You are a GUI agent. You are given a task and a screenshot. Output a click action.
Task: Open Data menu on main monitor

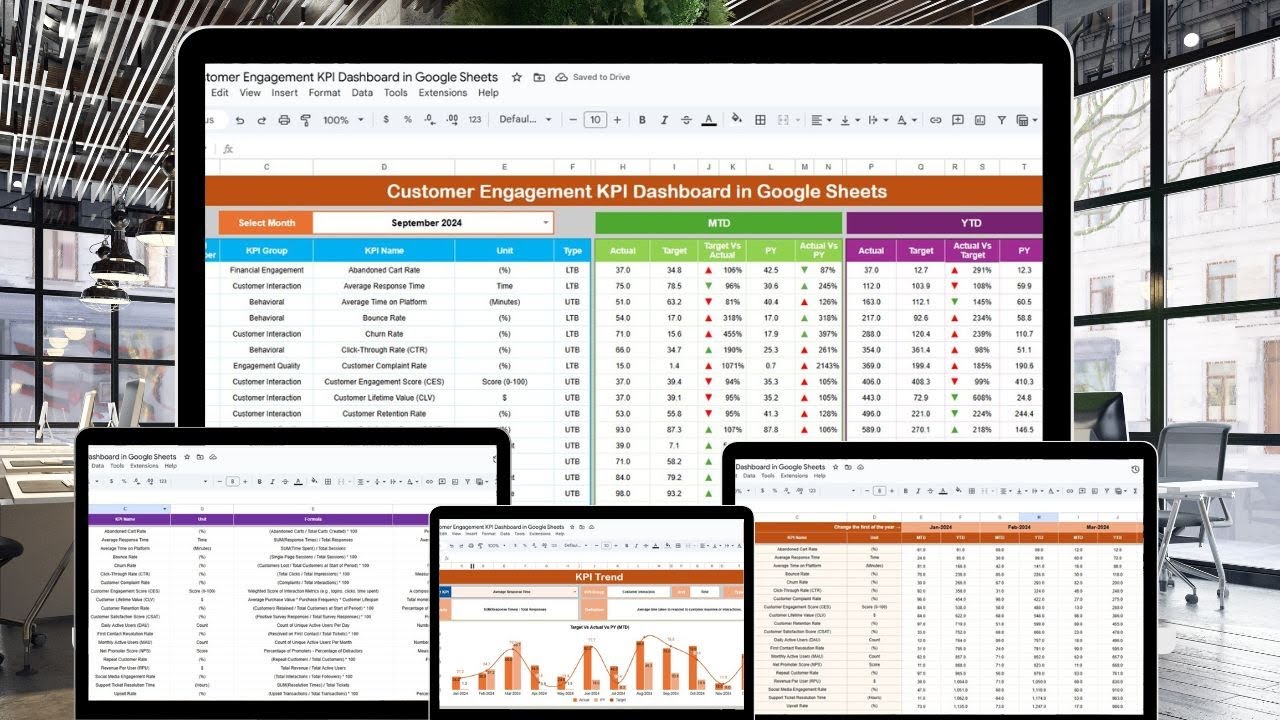click(362, 93)
